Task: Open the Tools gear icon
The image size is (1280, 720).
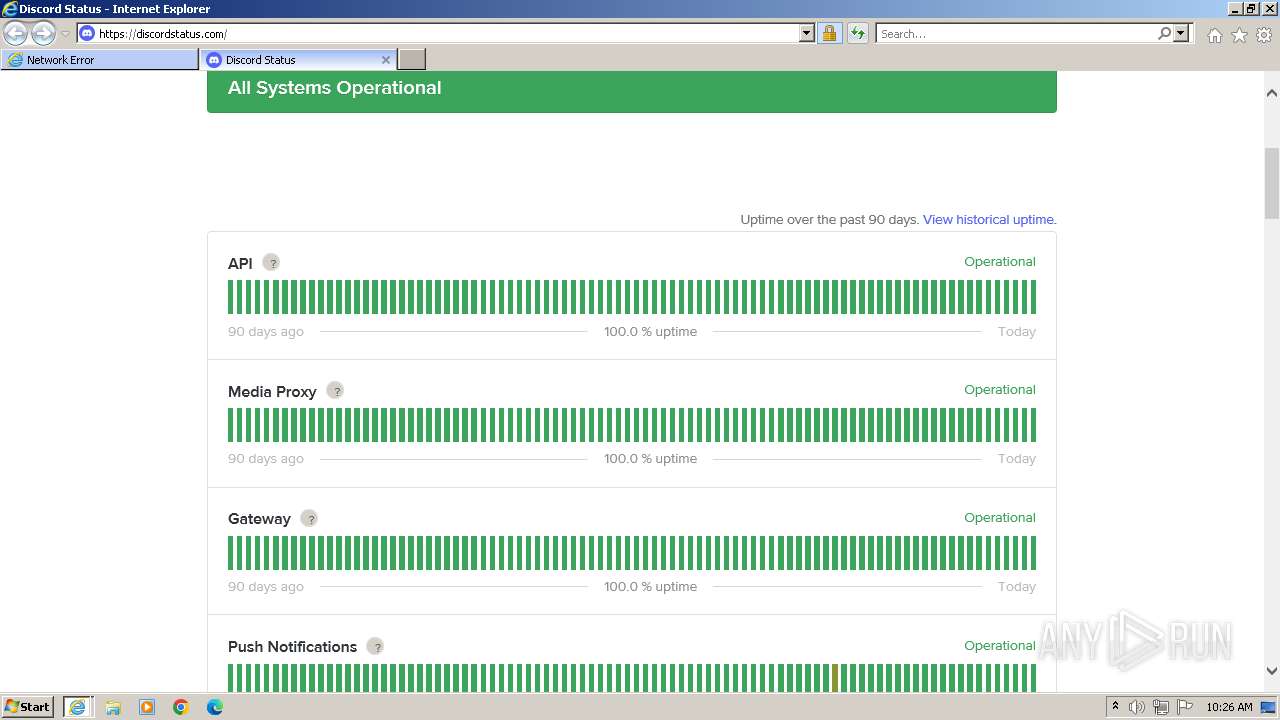Action: tap(1264, 35)
